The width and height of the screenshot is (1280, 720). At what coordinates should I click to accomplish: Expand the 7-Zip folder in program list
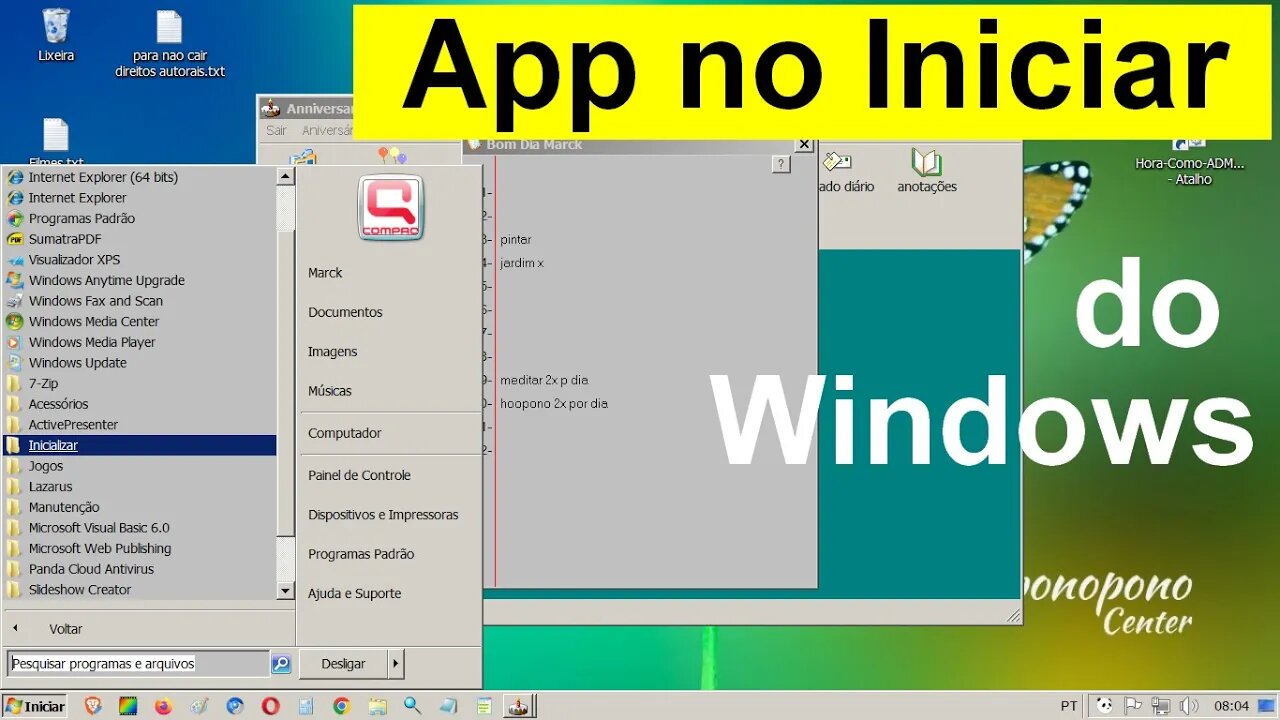click(139, 383)
